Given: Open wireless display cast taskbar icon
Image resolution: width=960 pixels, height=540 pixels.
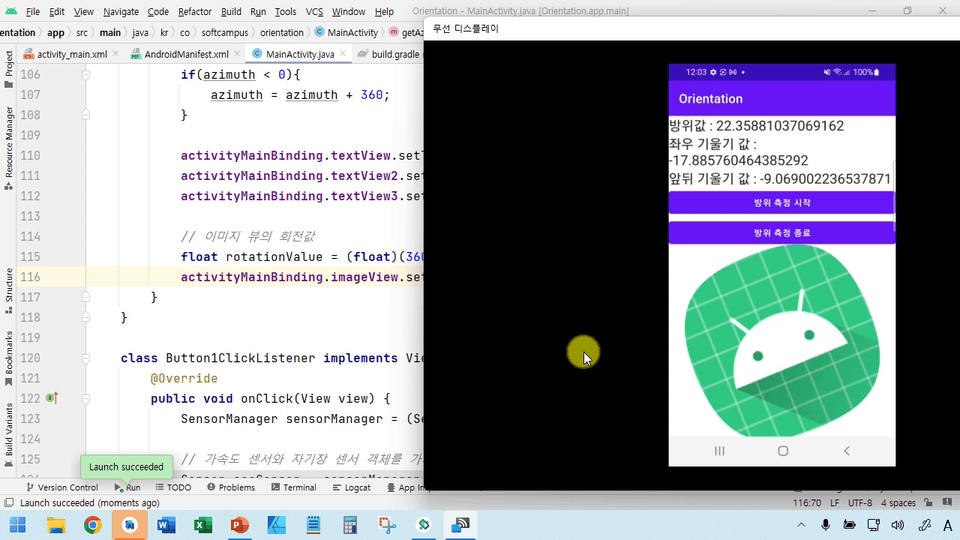Looking at the screenshot, I should 460,525.
